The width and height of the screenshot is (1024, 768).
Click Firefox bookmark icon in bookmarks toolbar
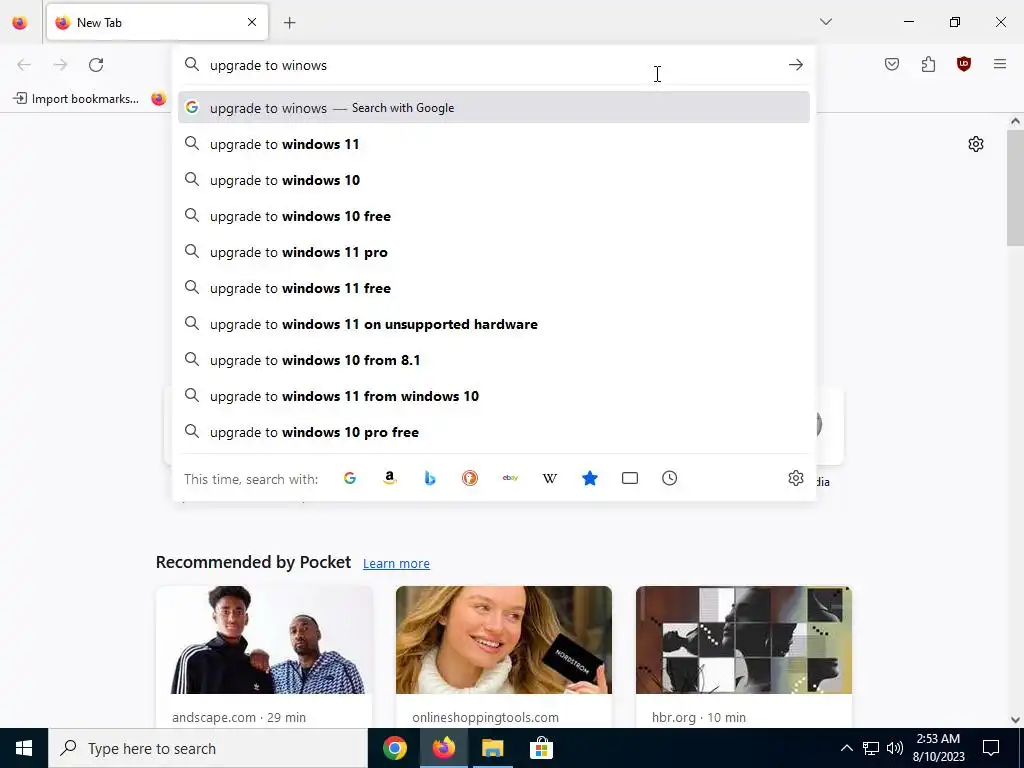coord(159,99)
